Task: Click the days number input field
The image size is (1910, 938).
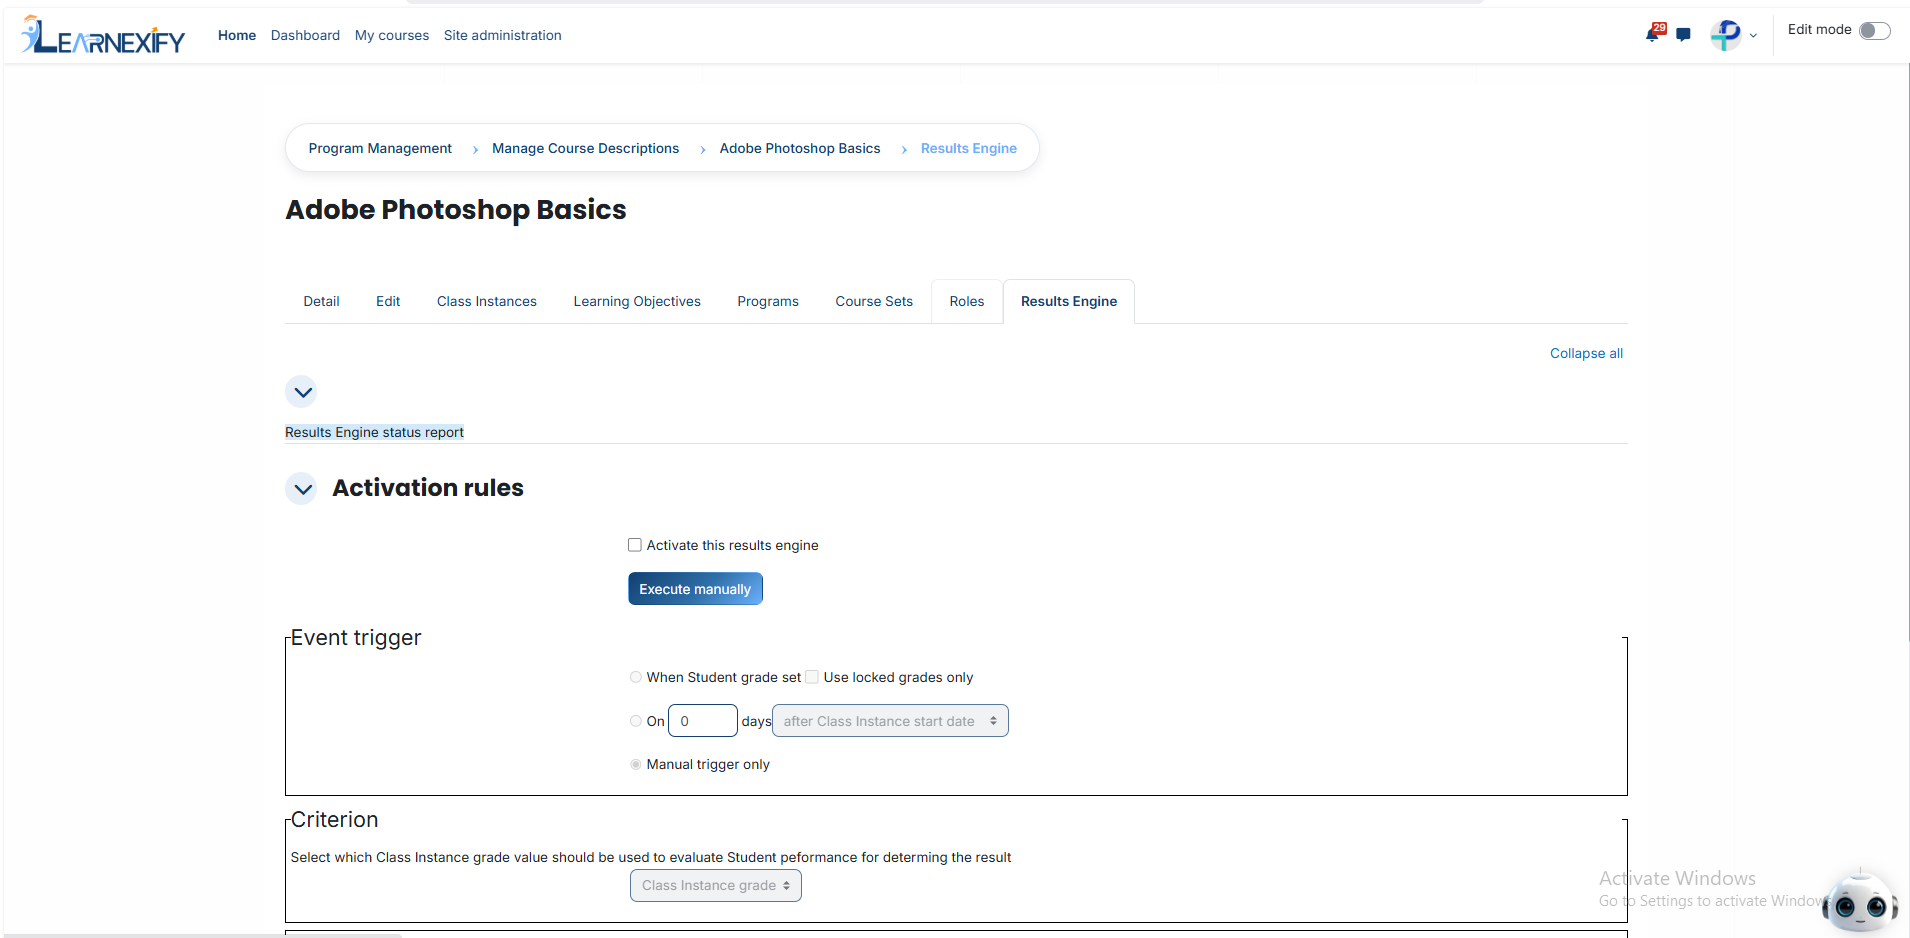Action: pyautogui.click(x=703, y=721)
